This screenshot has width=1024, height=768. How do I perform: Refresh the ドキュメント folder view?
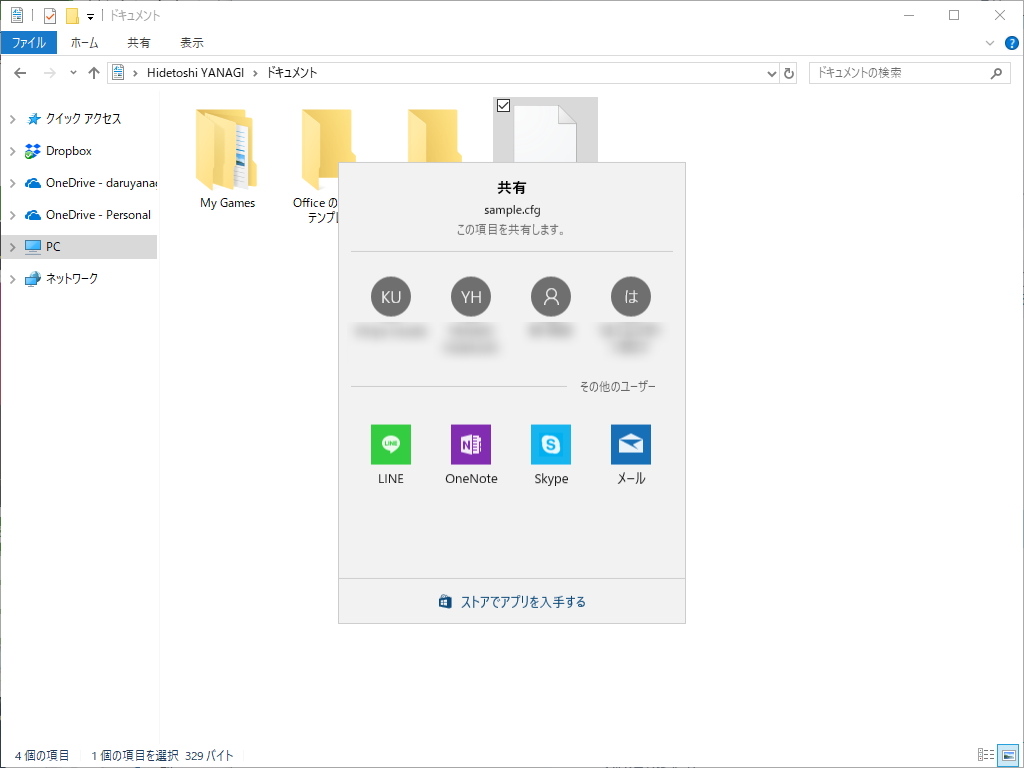(x=790, y=72)
